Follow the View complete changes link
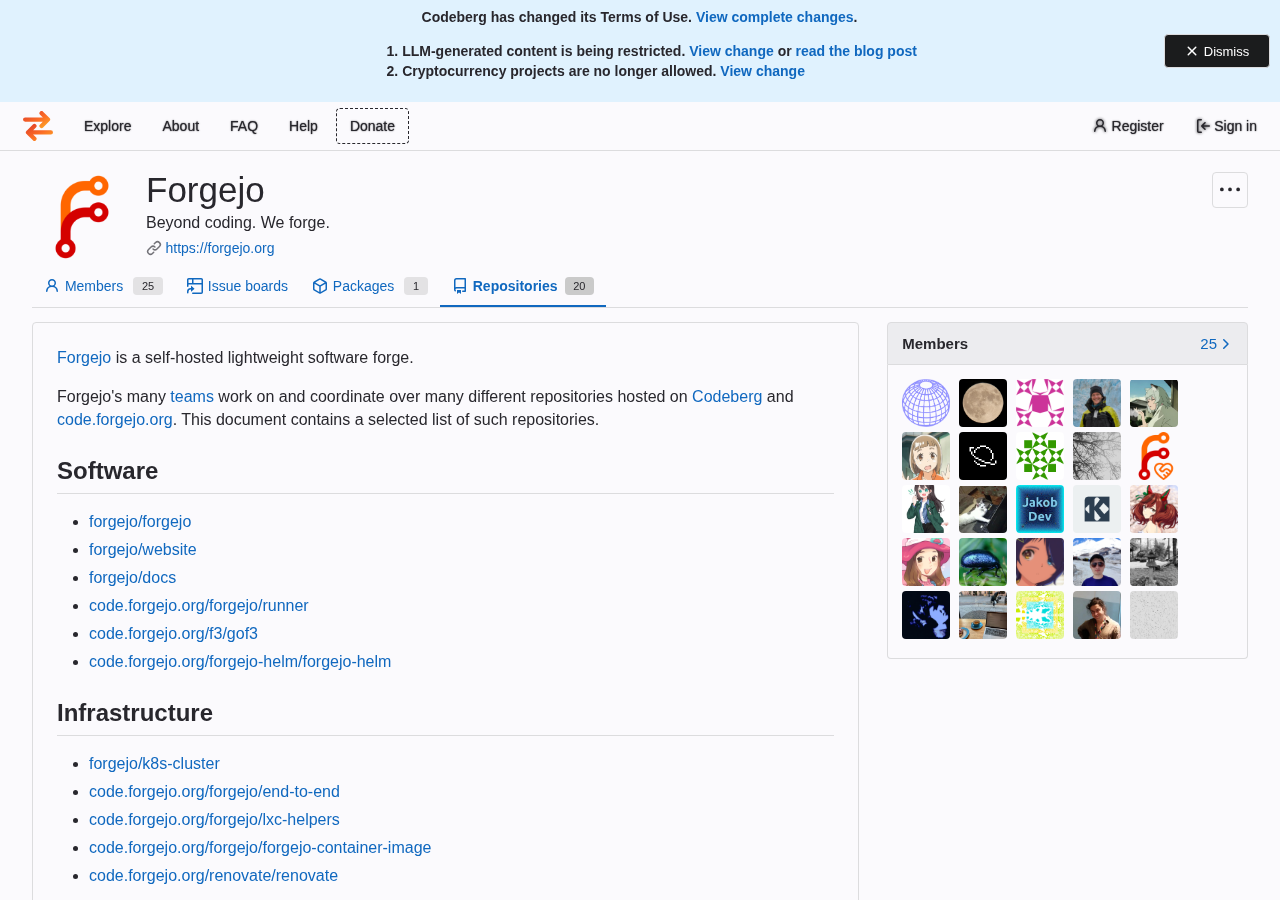The image size is (1280, 900). tap(775, 17)
